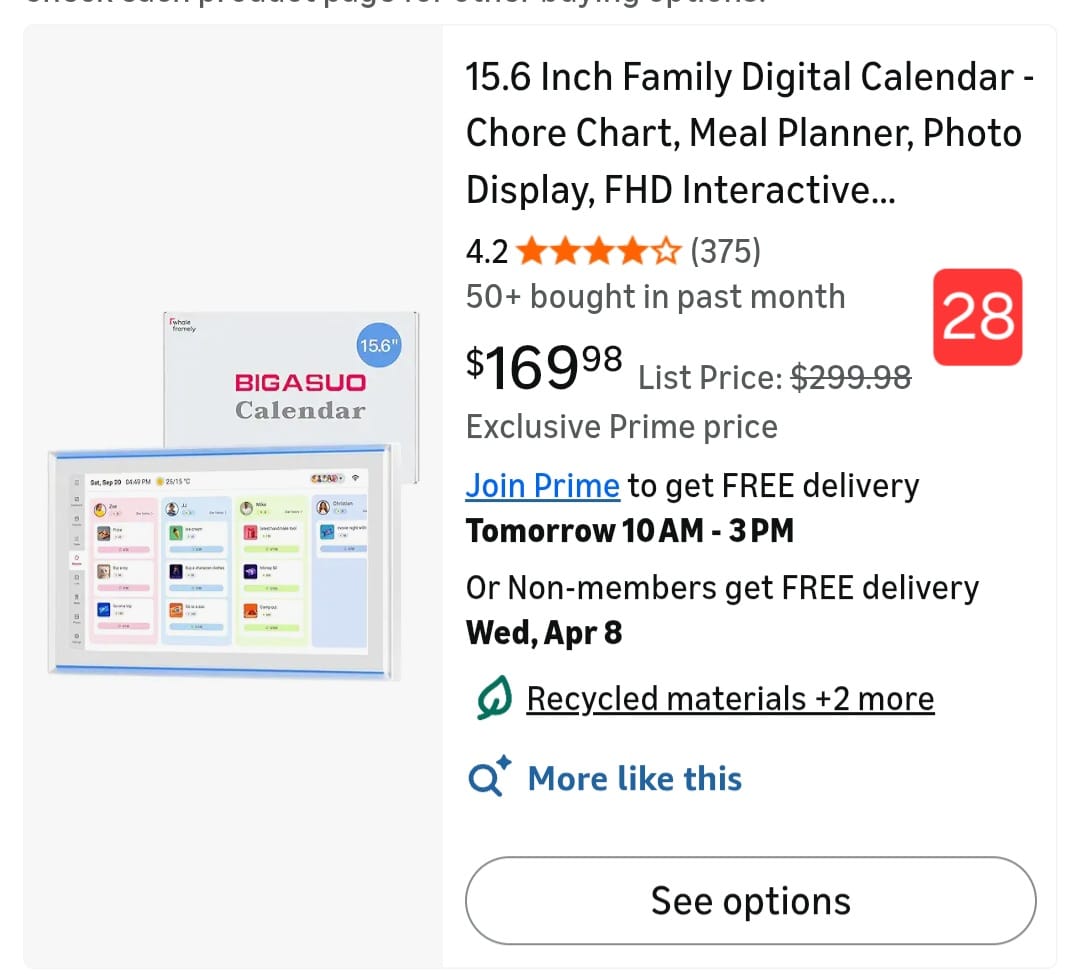Screen dimensions: 1080x974
Task: Click the sparkle magnifier search icon
Action: [x=490, y=778]
